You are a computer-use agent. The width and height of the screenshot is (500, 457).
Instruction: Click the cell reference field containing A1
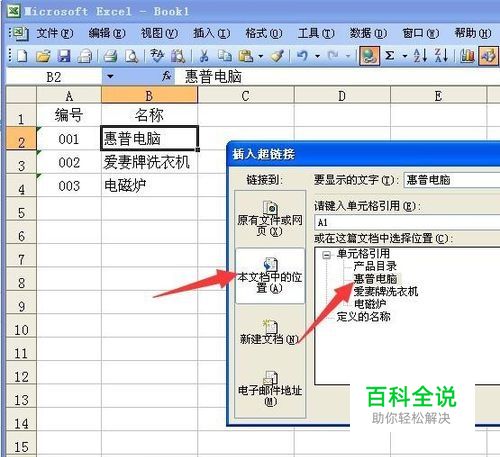click(x=407, y=222)
